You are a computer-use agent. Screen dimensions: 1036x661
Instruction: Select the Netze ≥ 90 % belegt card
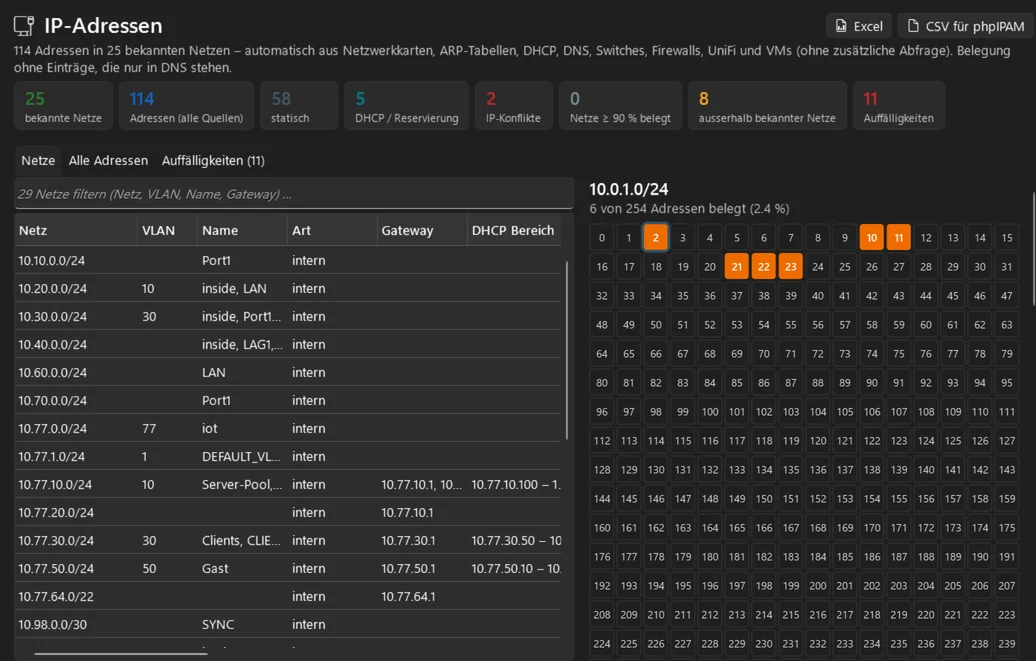click(620, 106)
